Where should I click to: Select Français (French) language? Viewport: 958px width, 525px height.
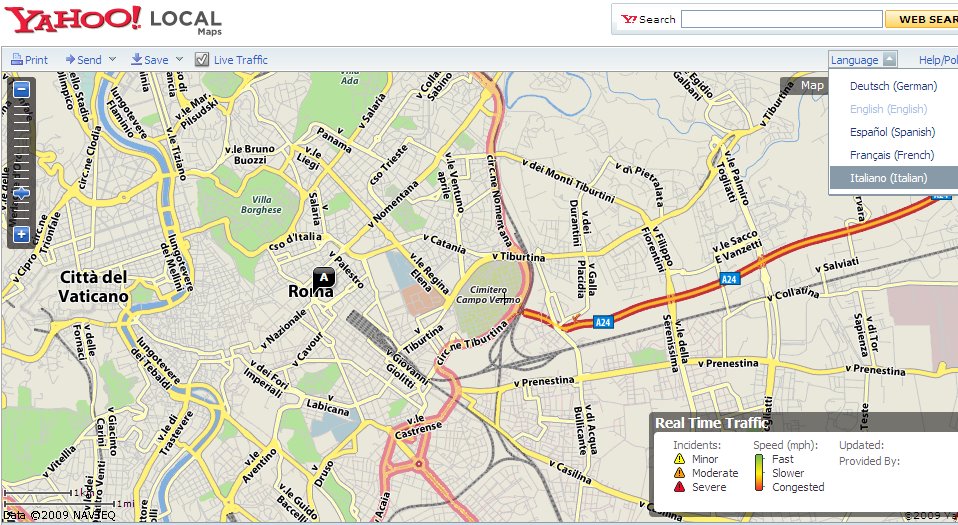click(x=893, y=155)
